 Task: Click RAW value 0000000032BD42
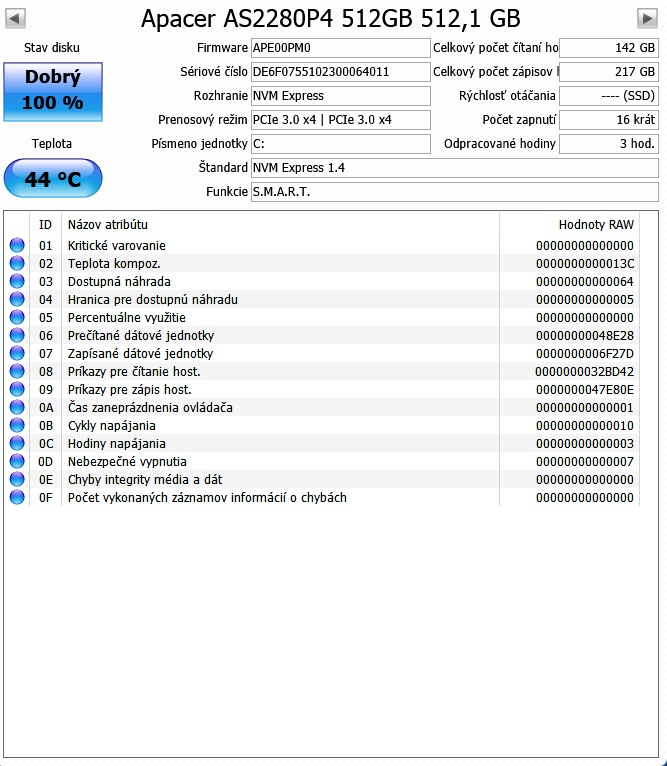click(x=585, y=371)
